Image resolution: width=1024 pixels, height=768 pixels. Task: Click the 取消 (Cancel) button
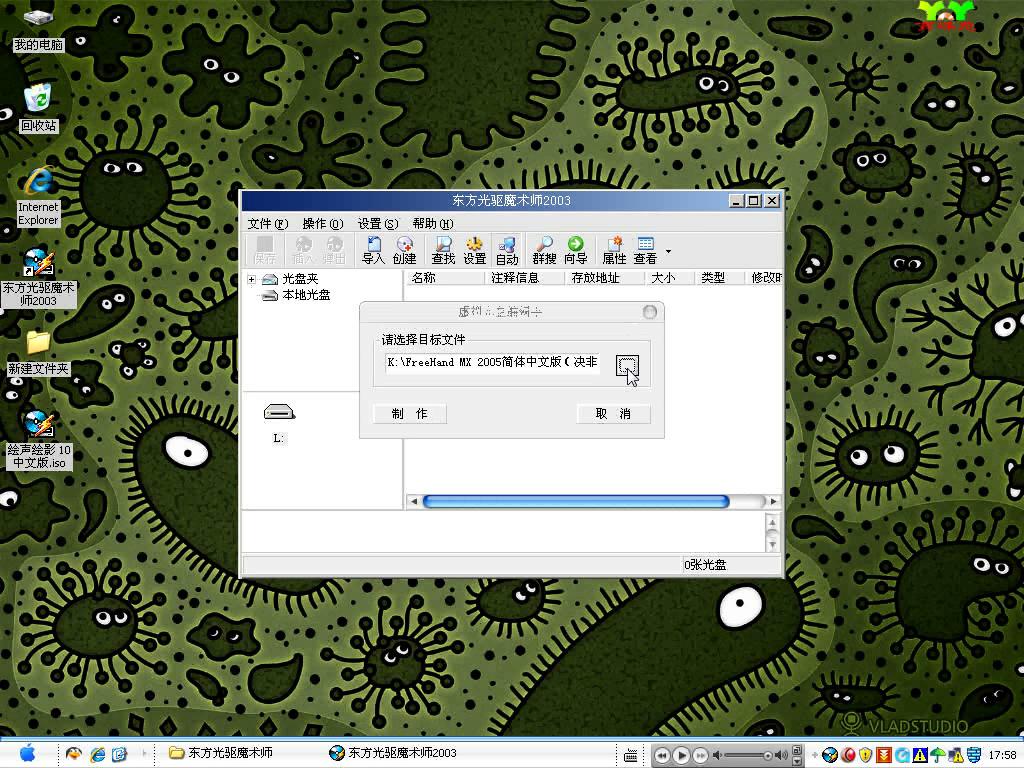coord(613,413)
